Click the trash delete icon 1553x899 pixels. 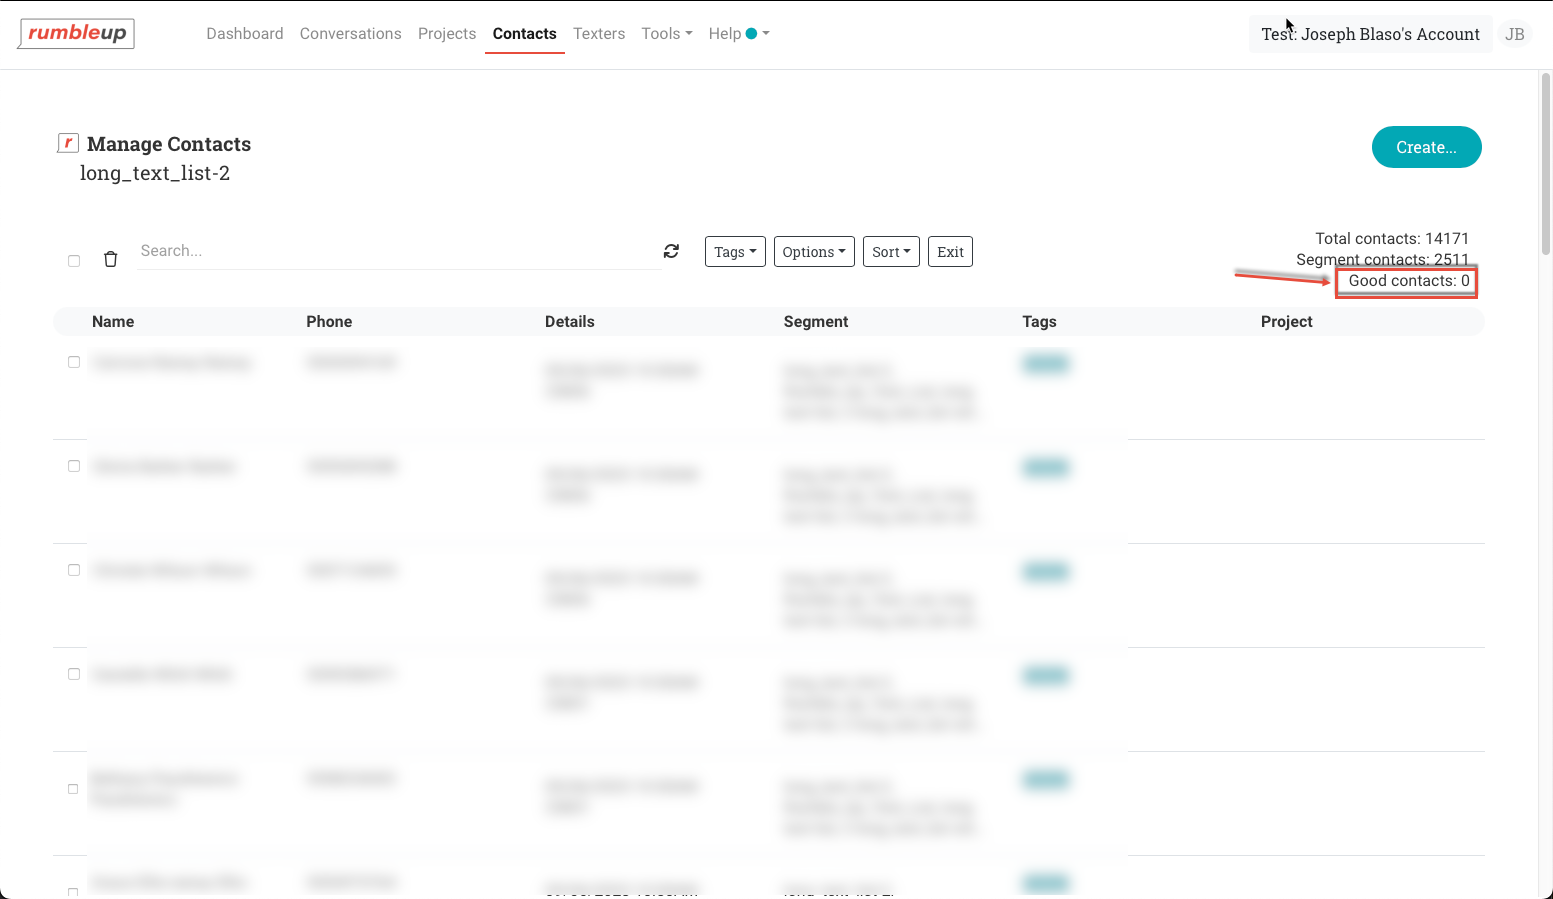pyautogui.click(x=111, y=259)
